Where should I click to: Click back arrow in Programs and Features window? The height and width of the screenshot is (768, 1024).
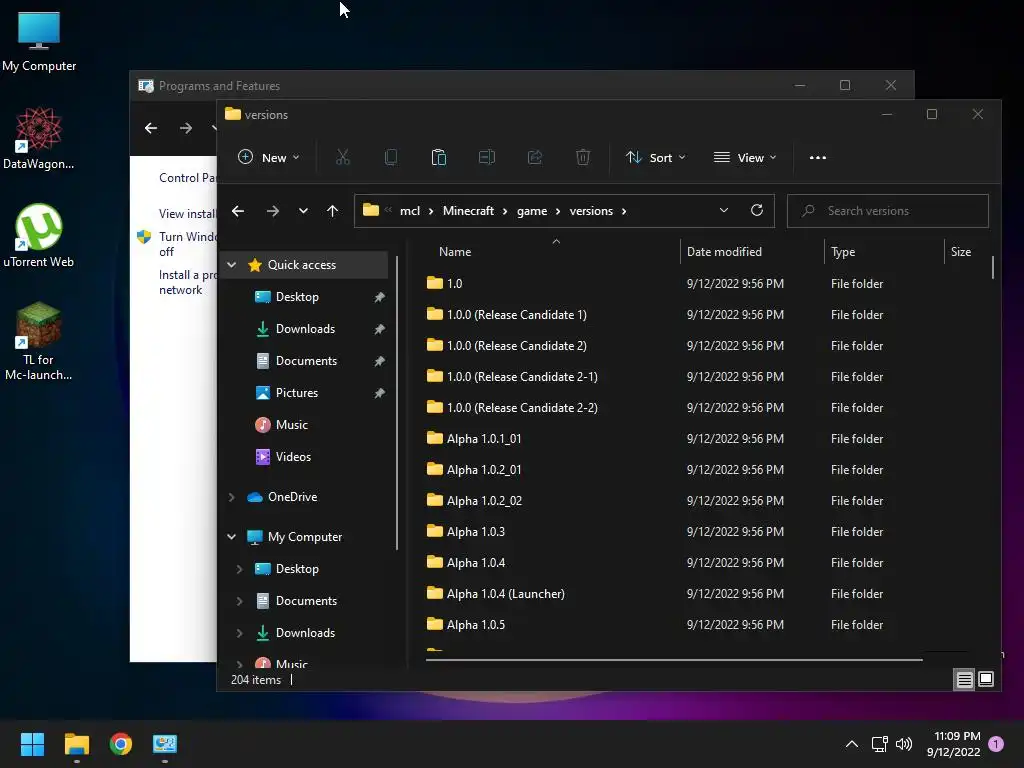[x=151, y=128]
